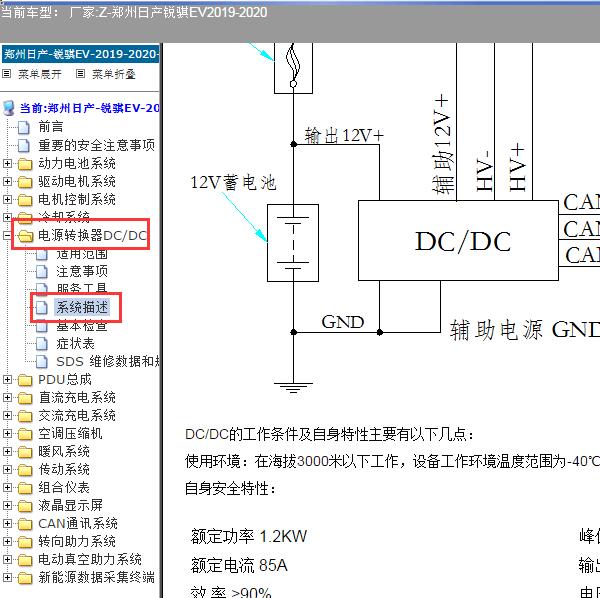Collapse the 电源转换器DC/DC node

7,236
